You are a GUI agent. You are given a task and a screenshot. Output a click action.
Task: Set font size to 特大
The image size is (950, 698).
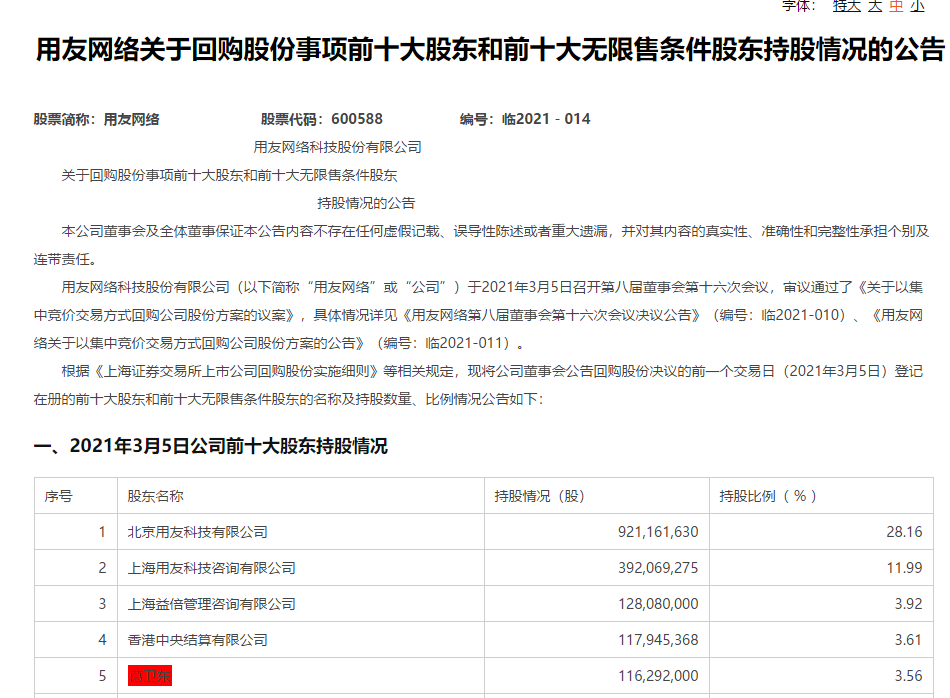(846, 6)
